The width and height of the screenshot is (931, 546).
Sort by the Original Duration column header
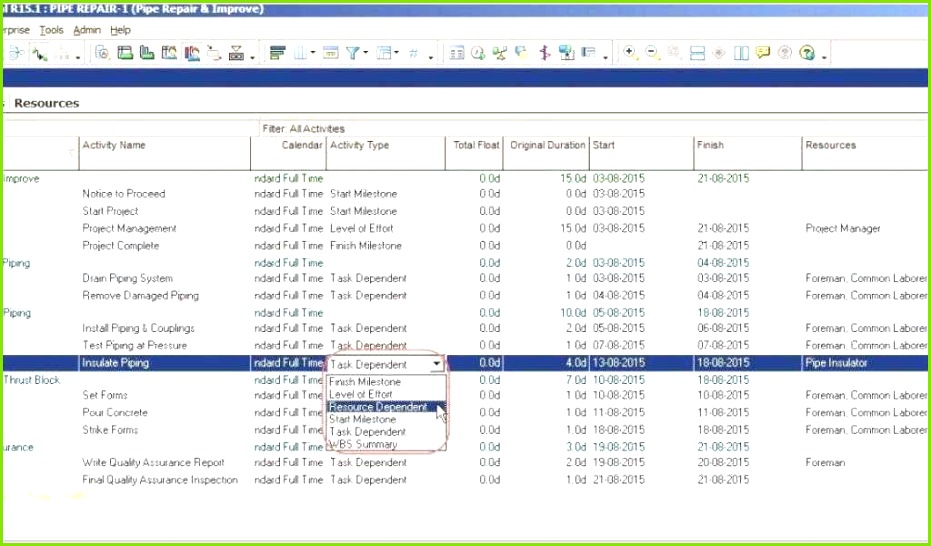click(x=547, y=145)
